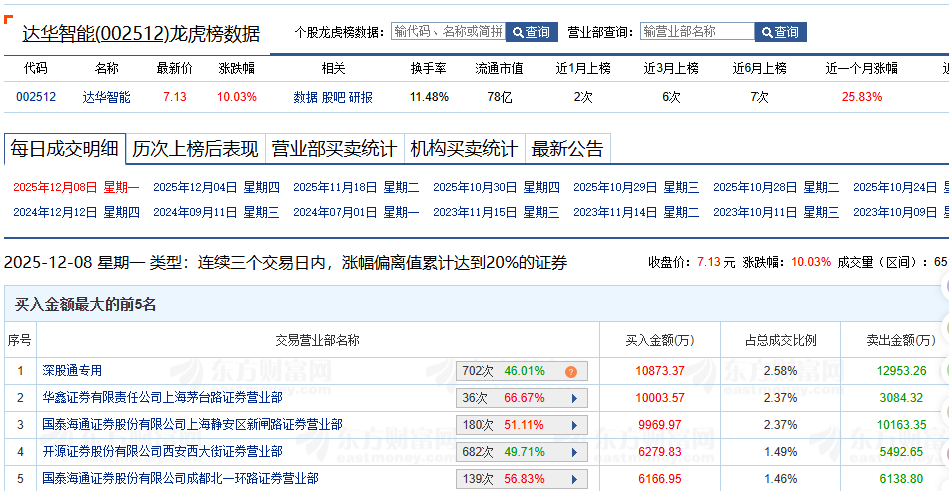Open the 达华智能(002512)龙虎榜数据 title link

(140, 34)
